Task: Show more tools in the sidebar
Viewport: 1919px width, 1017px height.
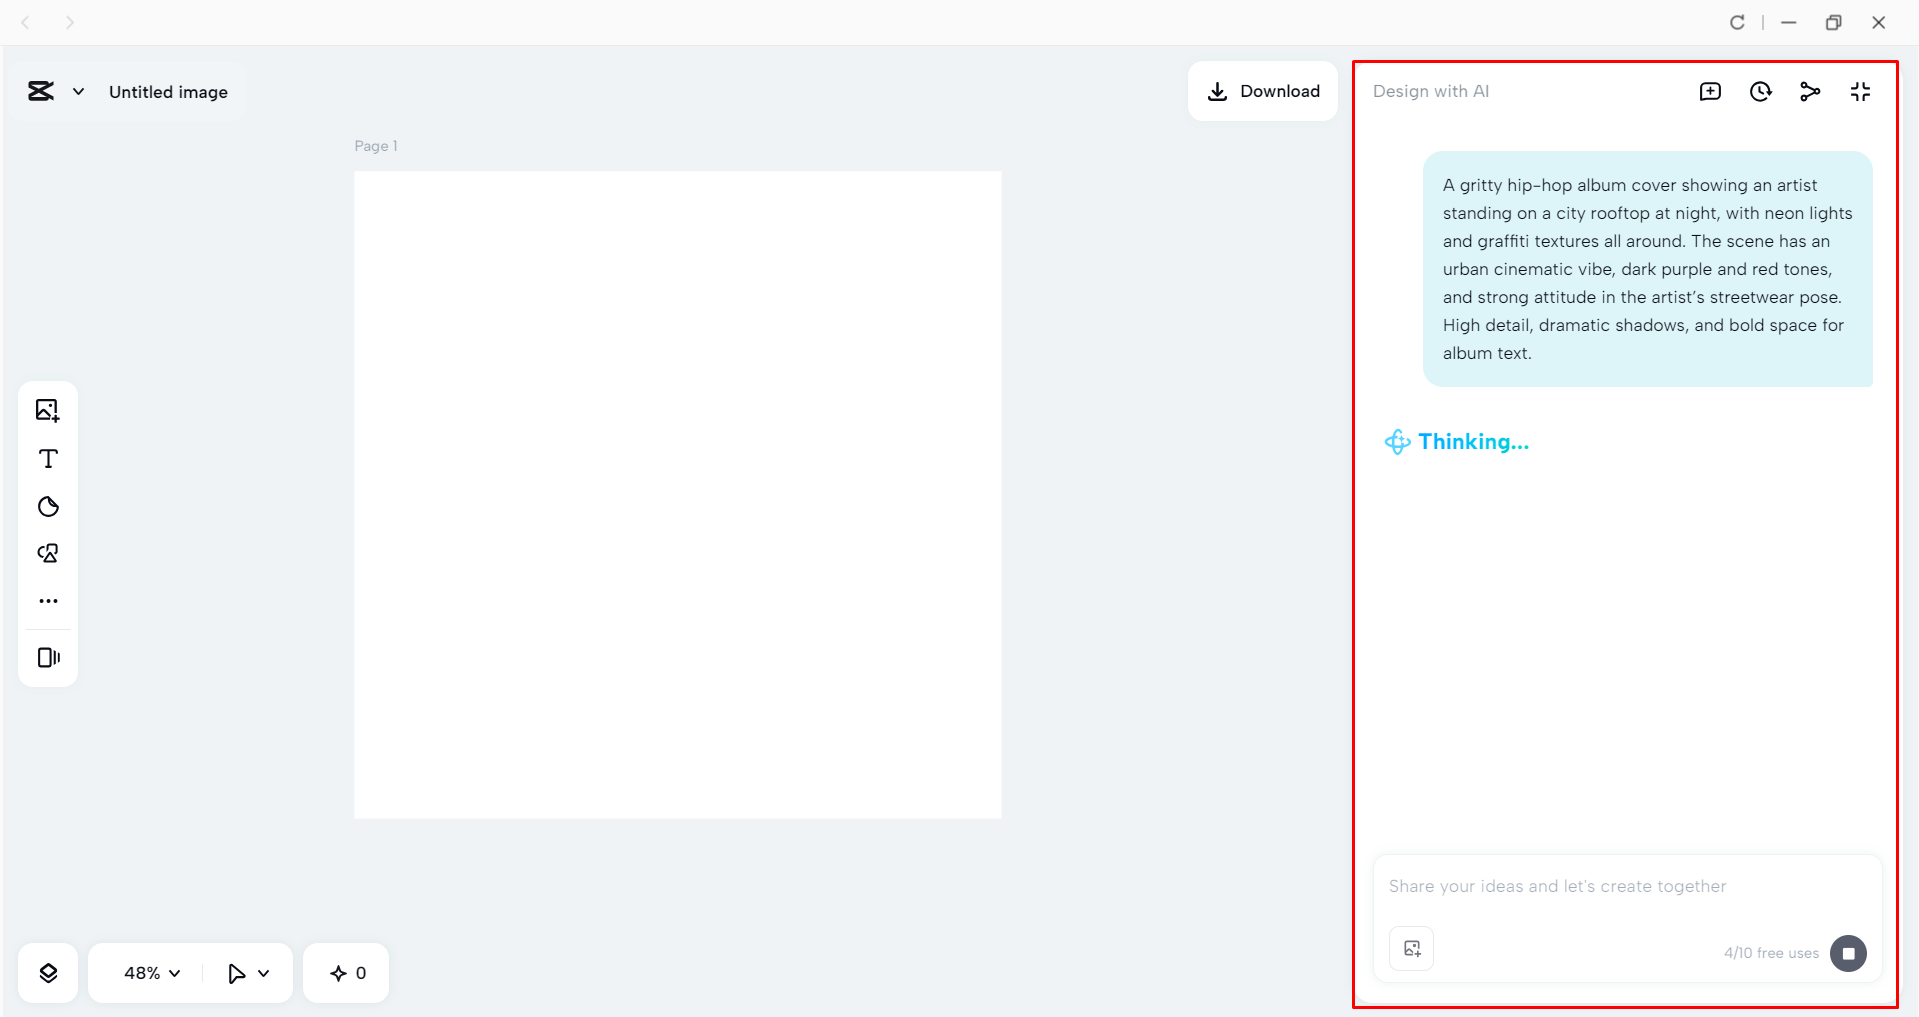Action: tap(48, 601)
